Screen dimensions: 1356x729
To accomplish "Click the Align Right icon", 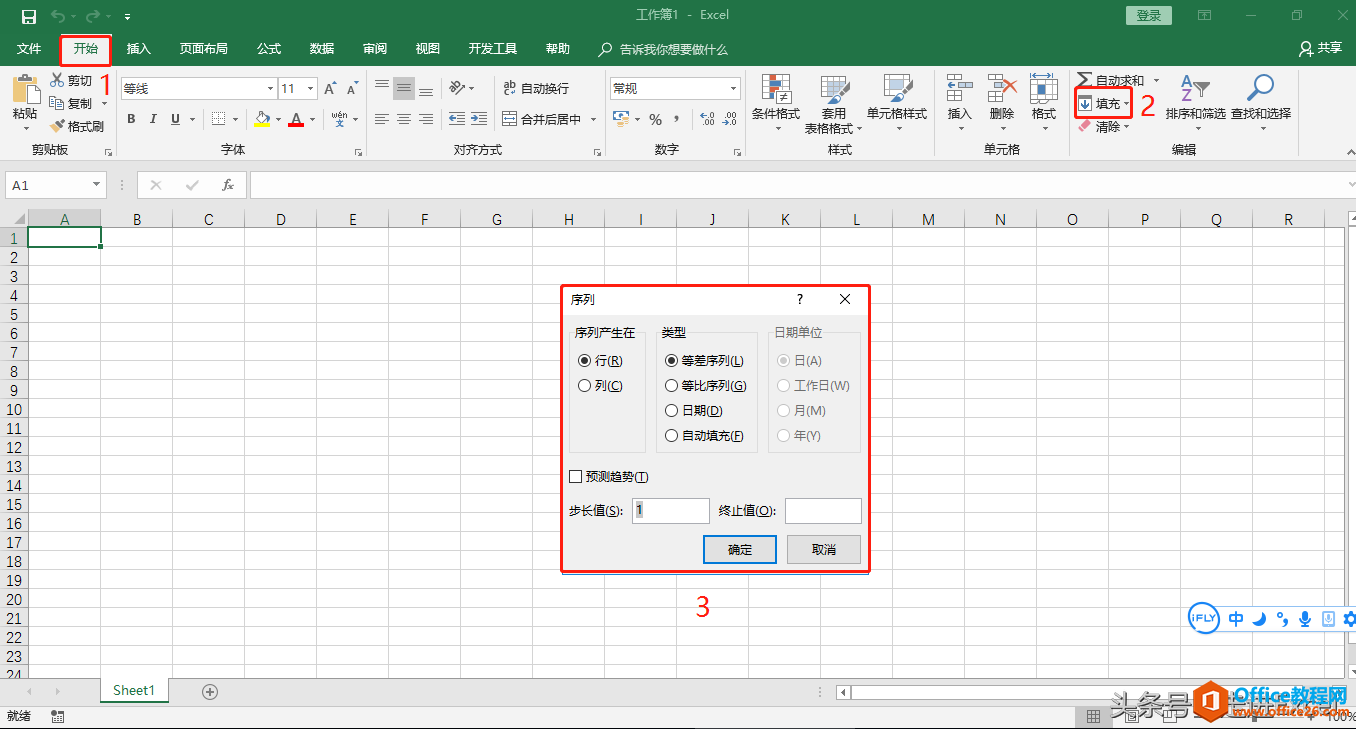I will tap(426, 119).
